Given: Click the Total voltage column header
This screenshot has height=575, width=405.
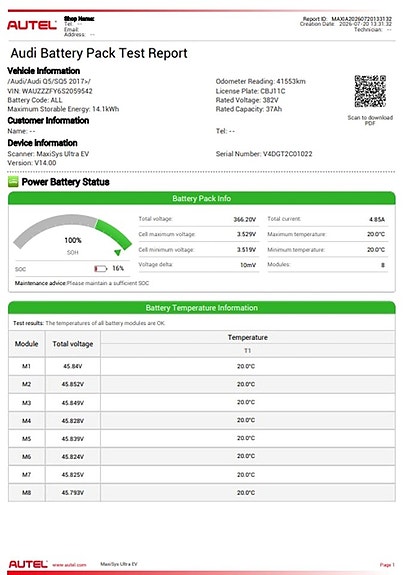Looking at the screenshot, I should point(73,344).
